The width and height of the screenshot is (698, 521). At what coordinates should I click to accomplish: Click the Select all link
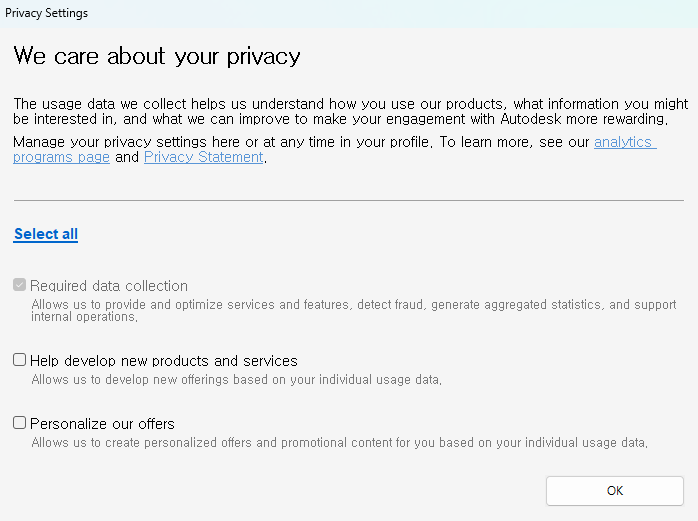coord(46,234)
